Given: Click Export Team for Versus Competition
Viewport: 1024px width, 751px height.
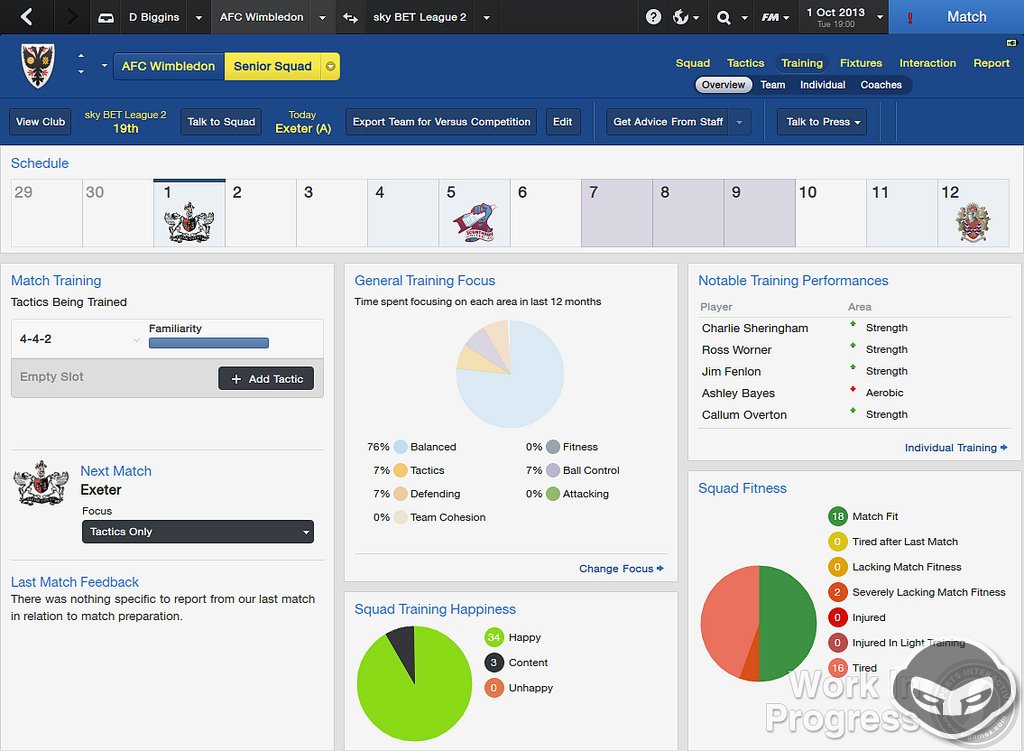Looking at the screenshot, I should 441,122.
